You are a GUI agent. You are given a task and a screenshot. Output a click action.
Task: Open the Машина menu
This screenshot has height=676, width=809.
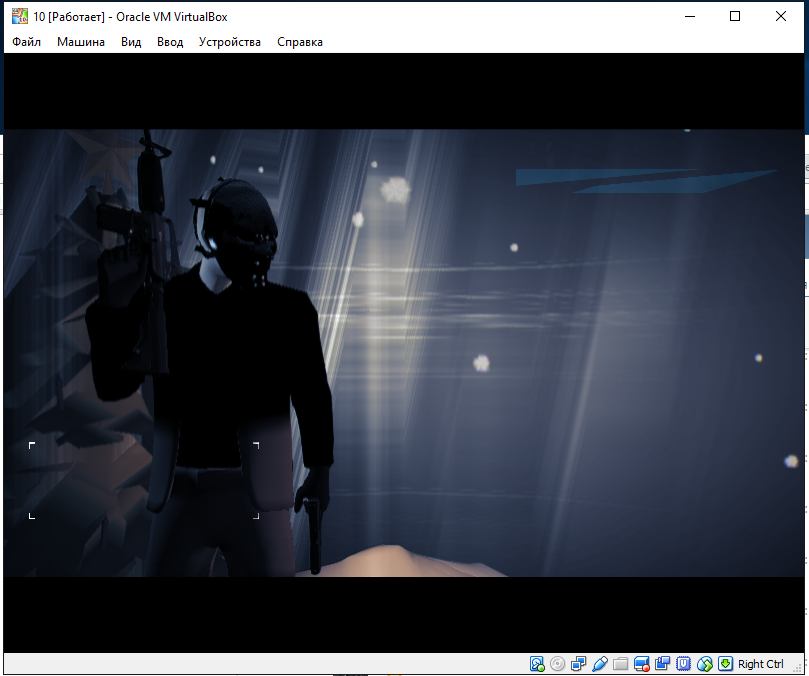(x=81, y=42)
